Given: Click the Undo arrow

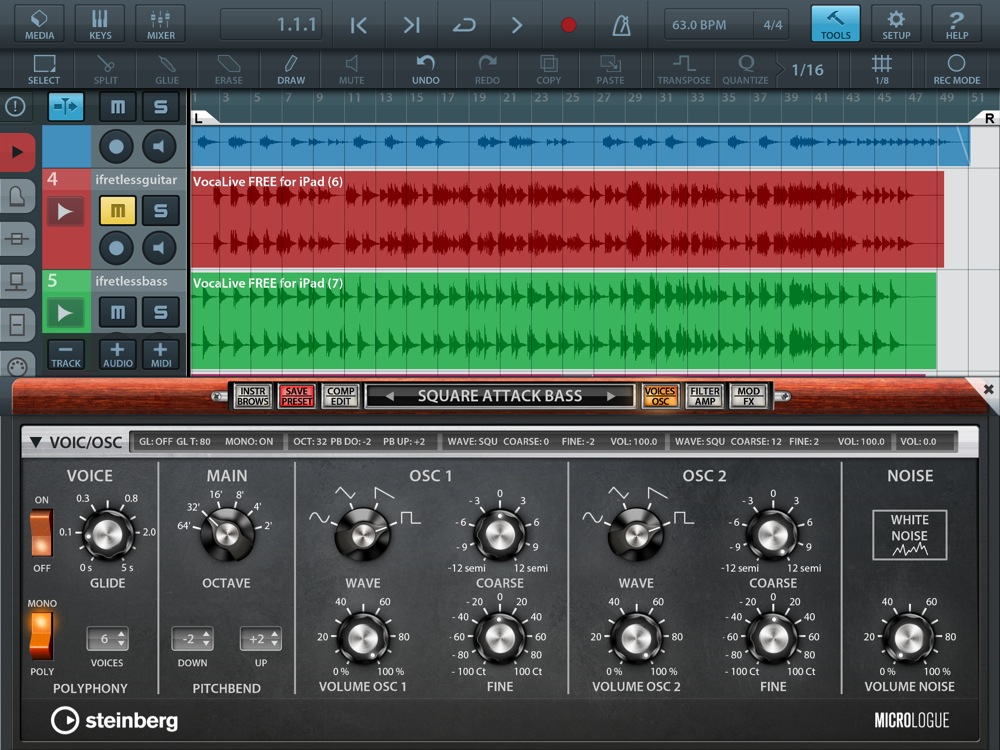Looking at the screenshot, I should [x=425, y=70].
